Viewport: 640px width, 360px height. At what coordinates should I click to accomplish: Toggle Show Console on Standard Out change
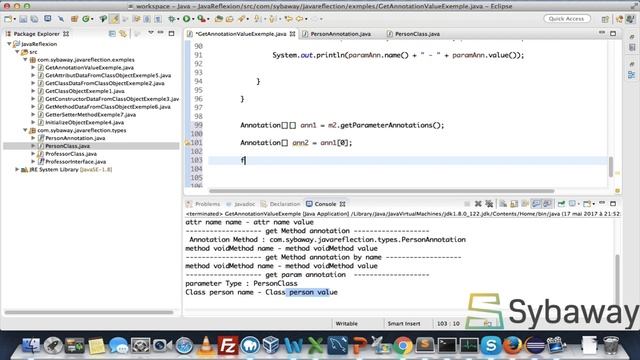[x=536, y=204]
